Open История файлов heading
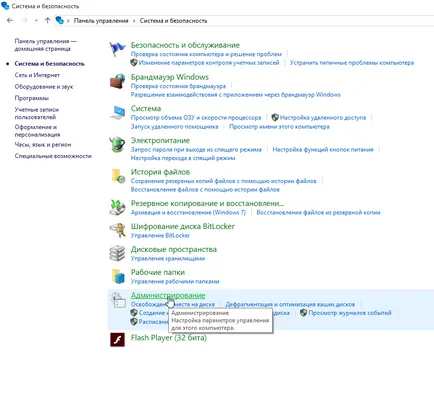Screen dimensions: 434x393 coord(160,172)
